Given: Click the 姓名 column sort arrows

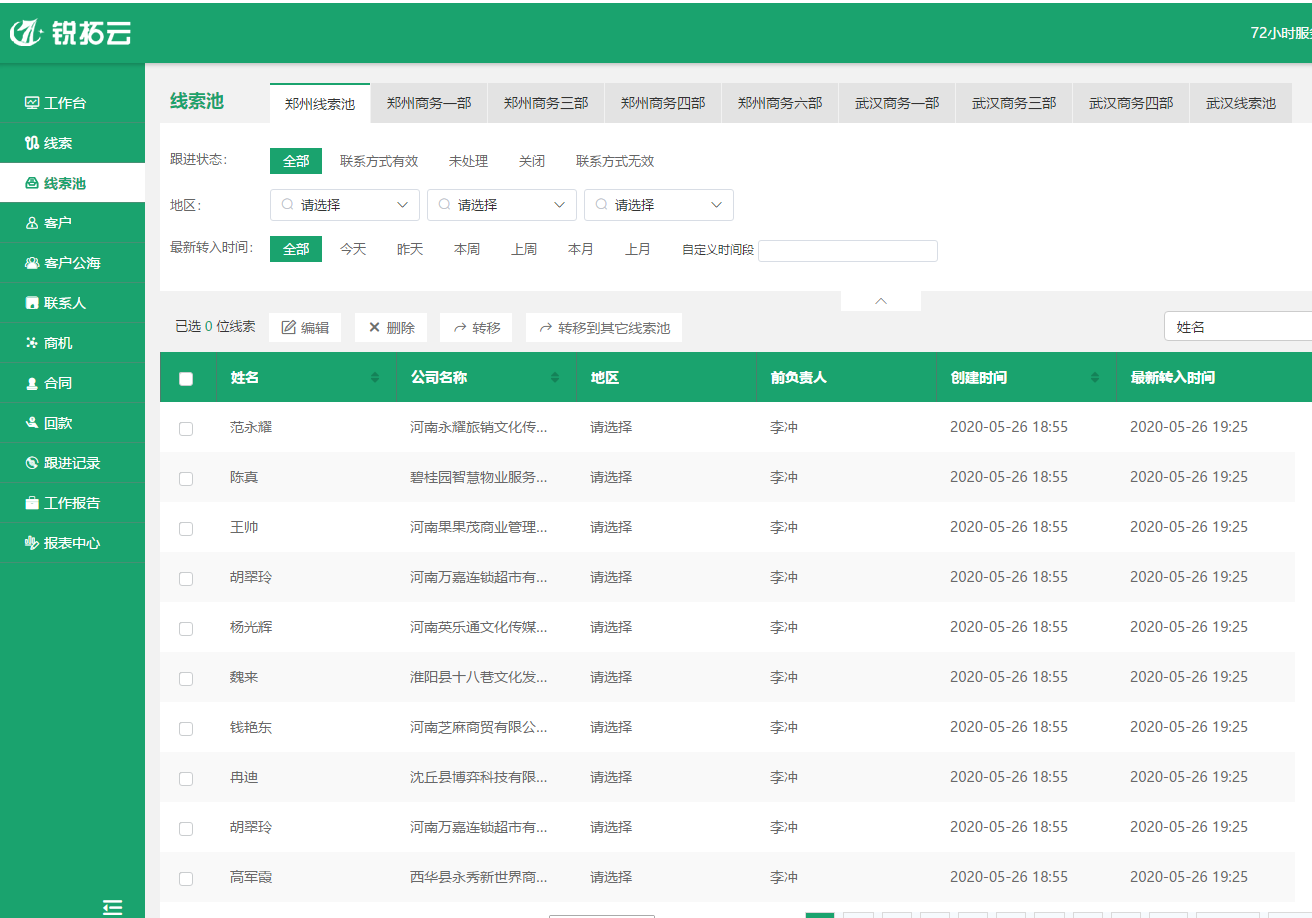Looking at the screenshot, I should coord(375,377).
